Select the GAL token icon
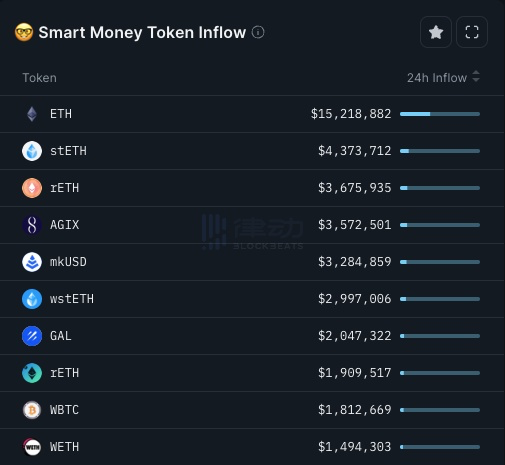This screenshot has height=465, width=505. click(32, 336)
